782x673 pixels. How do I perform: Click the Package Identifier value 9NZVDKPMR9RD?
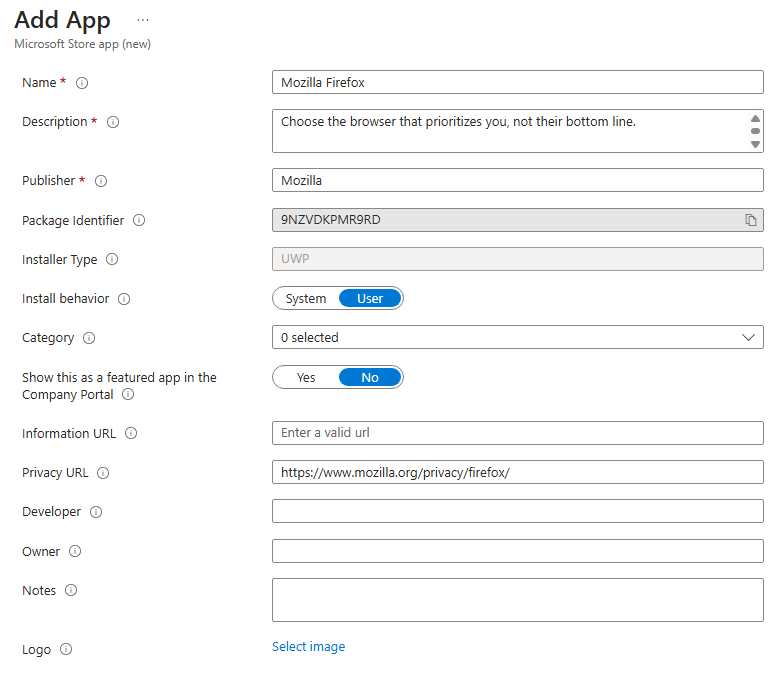(331, 220)
